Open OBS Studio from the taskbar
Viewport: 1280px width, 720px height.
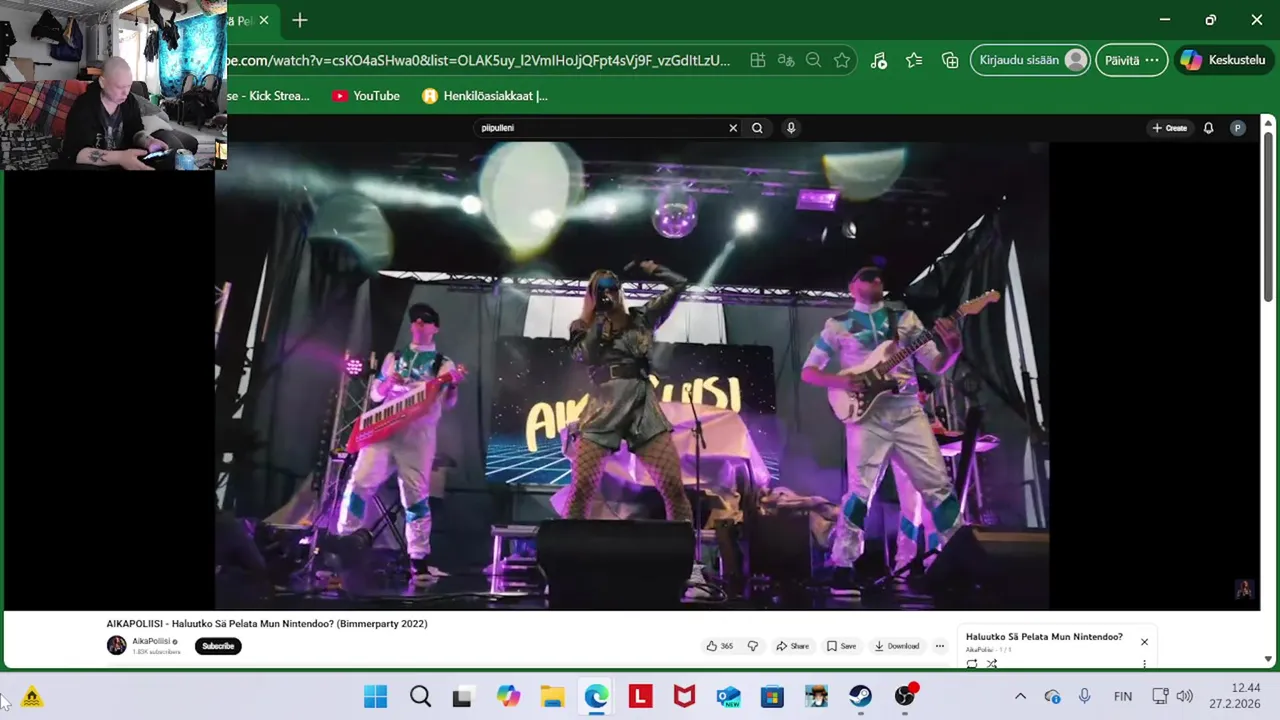tap(905, 697)
